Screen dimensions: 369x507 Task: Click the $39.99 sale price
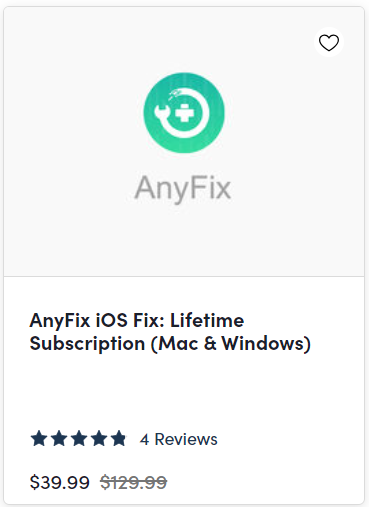pyautogui.click(x=60, y=482)
